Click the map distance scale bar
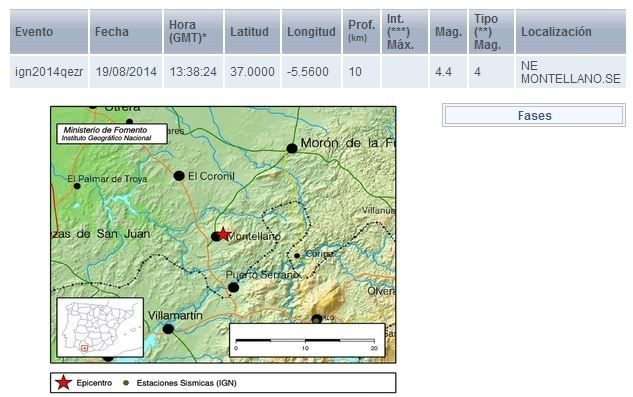The width and height of the screenshot is (633, 397). [x=306, y=340]
